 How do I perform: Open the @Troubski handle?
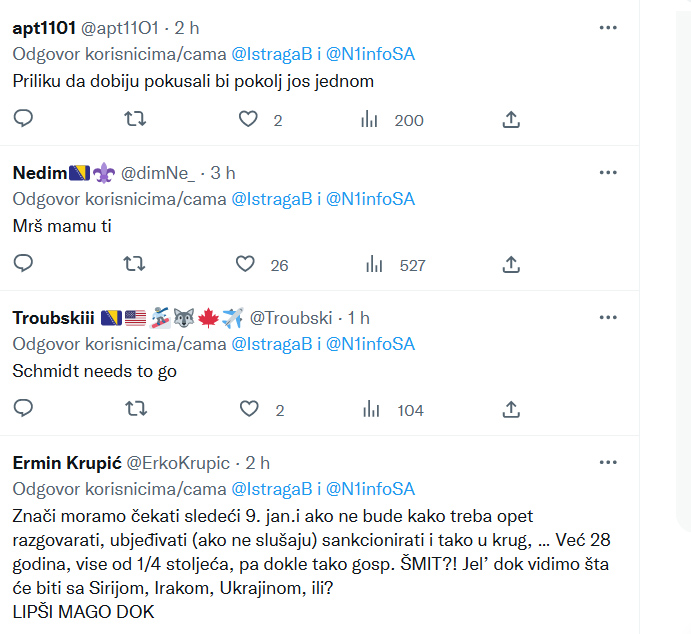(291, 318)
